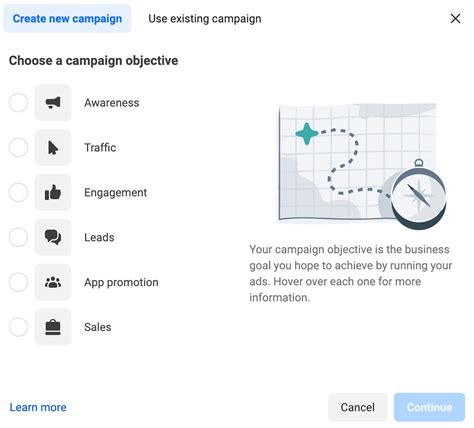The height and width of the screenshot is (428, 474).
Task: Click the map and compass illustration
Action: coord(362,166)
